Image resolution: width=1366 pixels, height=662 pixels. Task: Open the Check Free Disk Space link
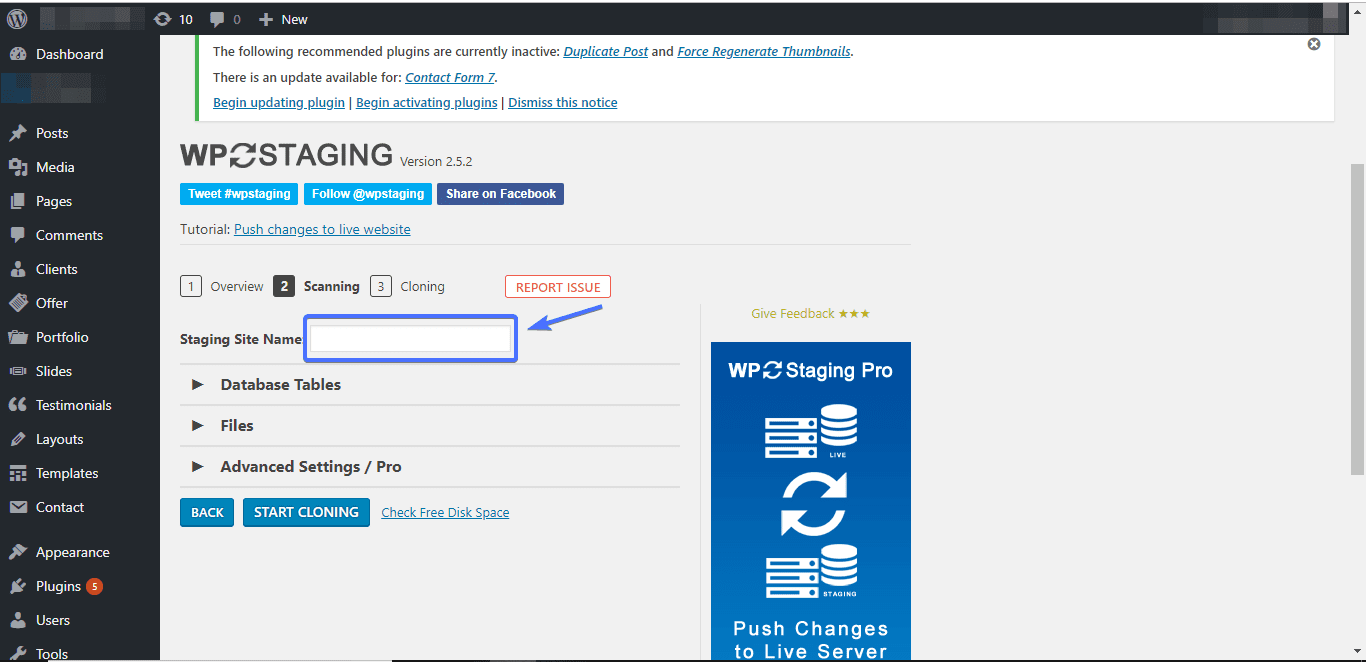(445, 512)
